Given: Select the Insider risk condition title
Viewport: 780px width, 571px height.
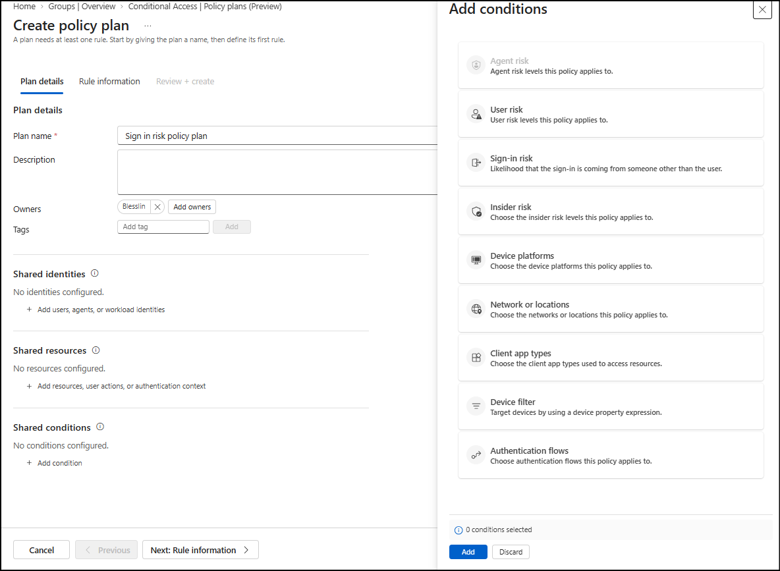Looking at the screenshot, I should pos(511,207).
